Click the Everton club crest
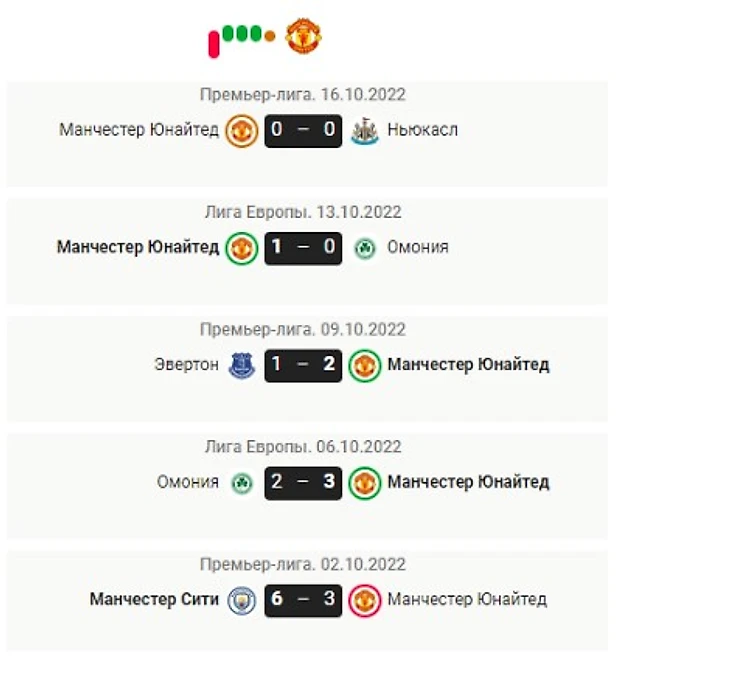The width and height of the screenshot is (730, 674). coord(242,365)
